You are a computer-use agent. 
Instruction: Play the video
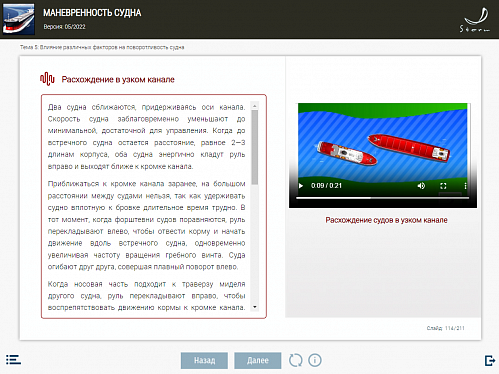(x=301, y=186)
